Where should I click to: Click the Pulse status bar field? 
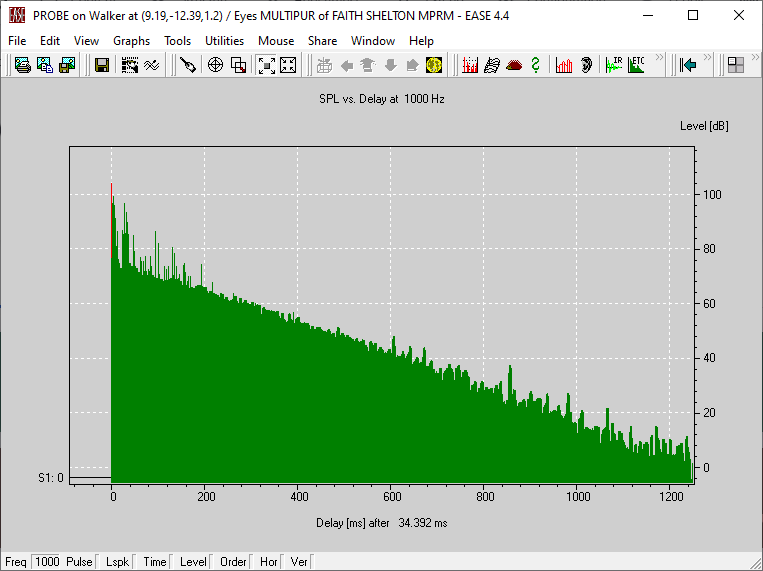click(x=81, y=562)
